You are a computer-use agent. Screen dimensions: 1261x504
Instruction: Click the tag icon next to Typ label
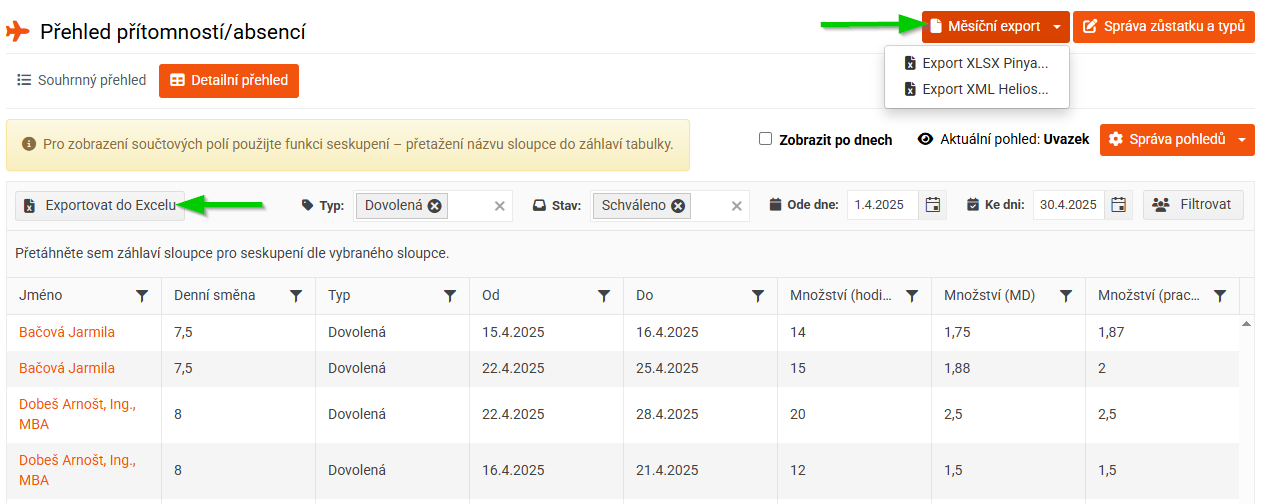(307, 205)
